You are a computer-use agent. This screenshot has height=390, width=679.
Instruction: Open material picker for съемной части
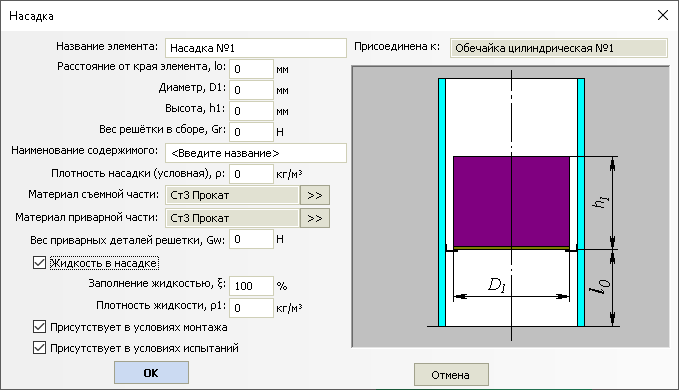click(315, 195)
